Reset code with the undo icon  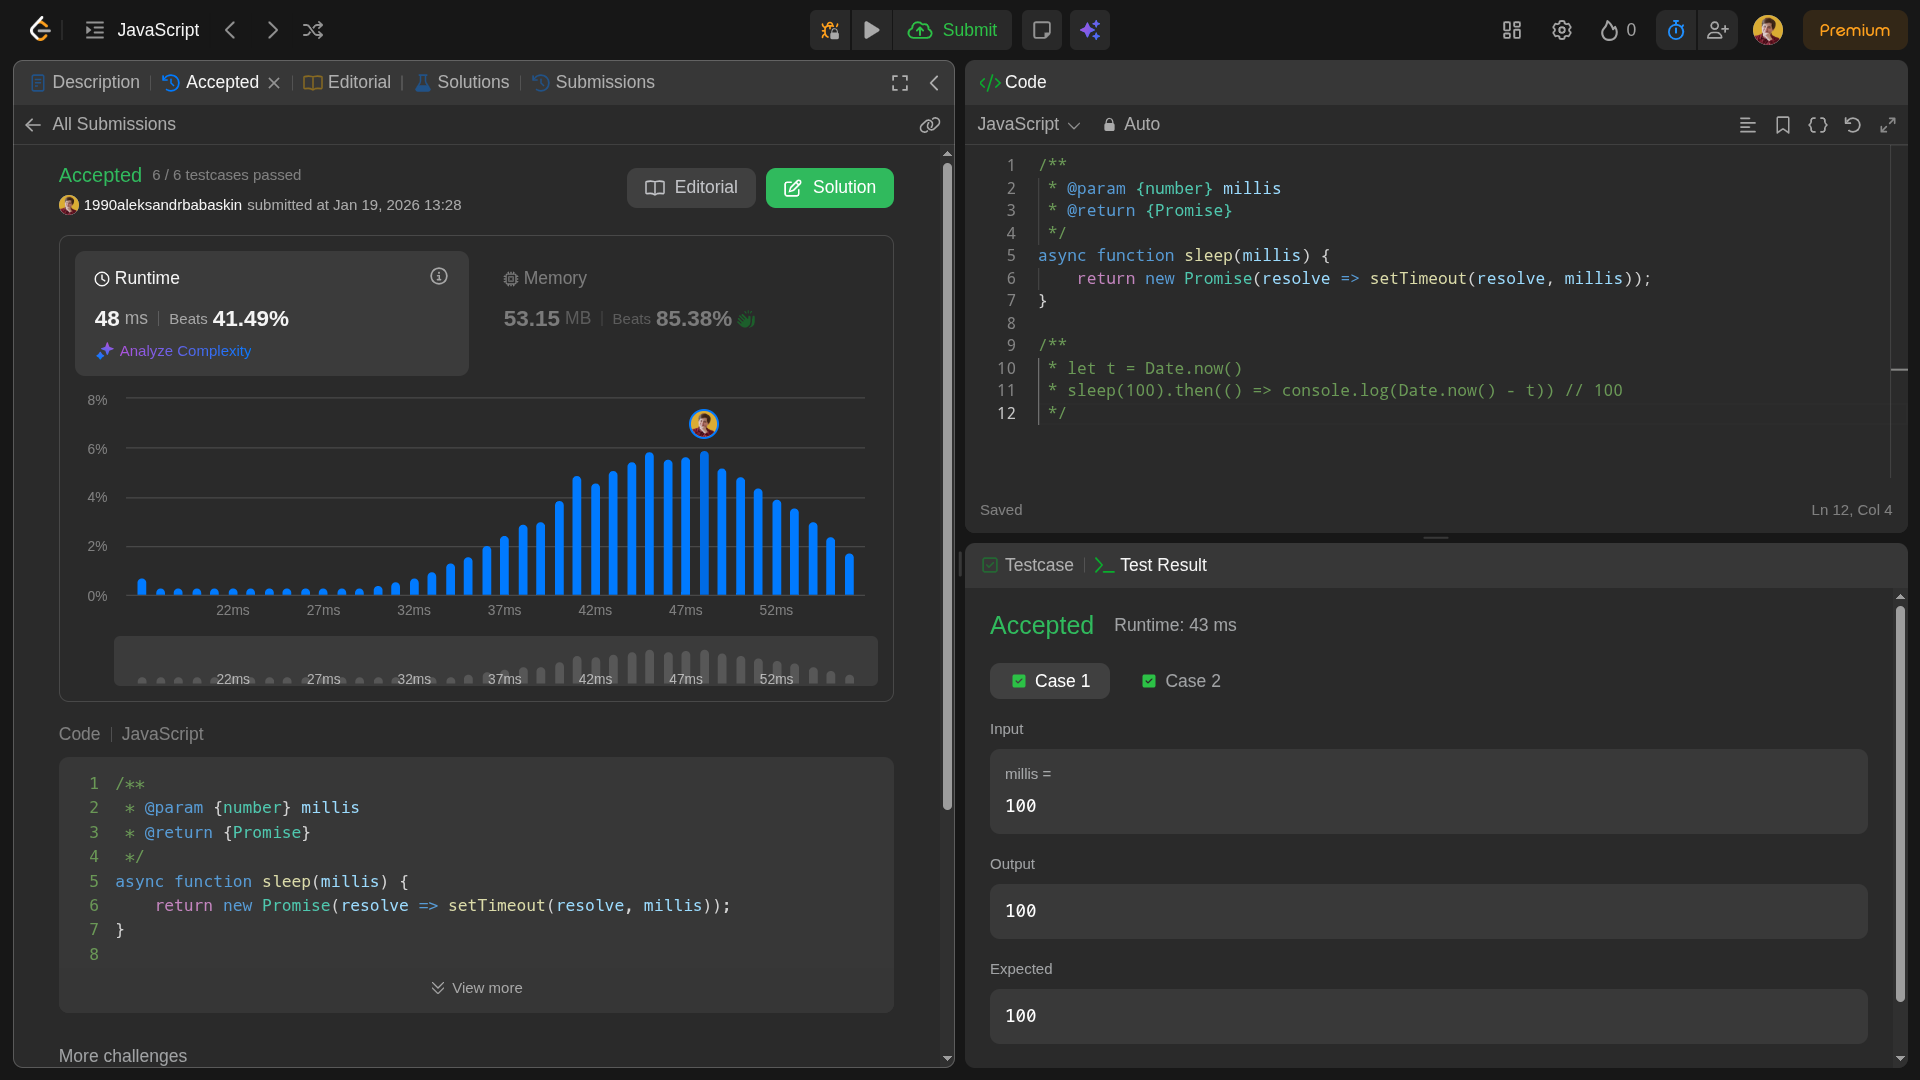pyautogui.click(x=1852, y=125)
